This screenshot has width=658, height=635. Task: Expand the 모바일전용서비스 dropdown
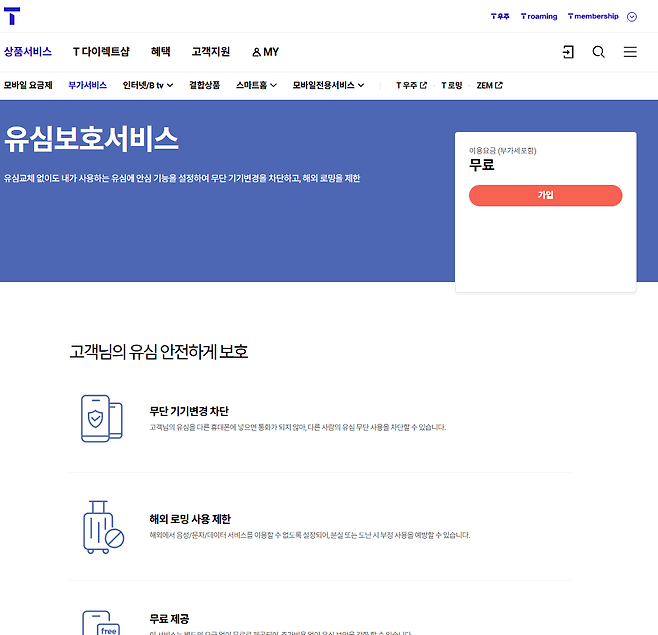(x=328, y=85)
